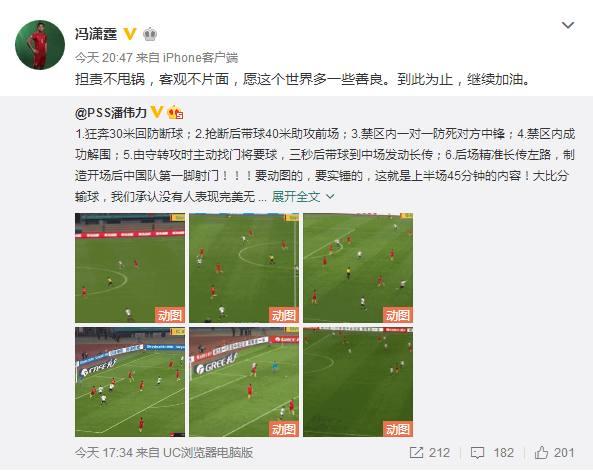The height and width of the screenshot is (473, 593).
Task: Open the GREE banner GIF thumbnail
Action: click(x=244, y=382)
